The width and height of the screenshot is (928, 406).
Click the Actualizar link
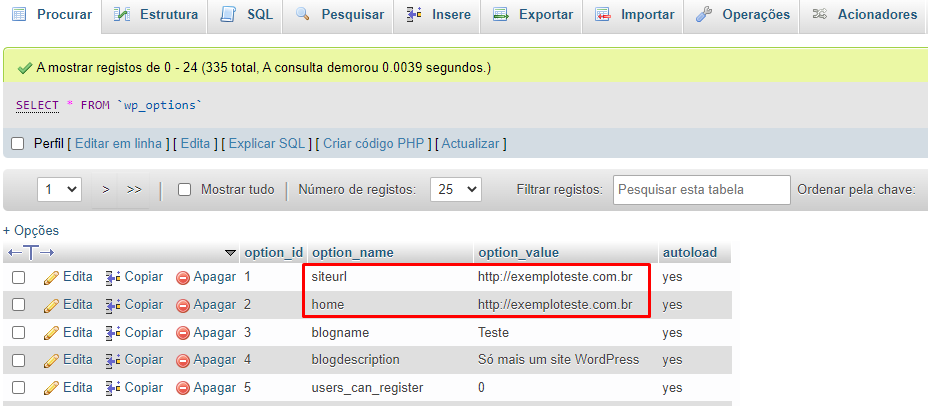tap(471, 143)
